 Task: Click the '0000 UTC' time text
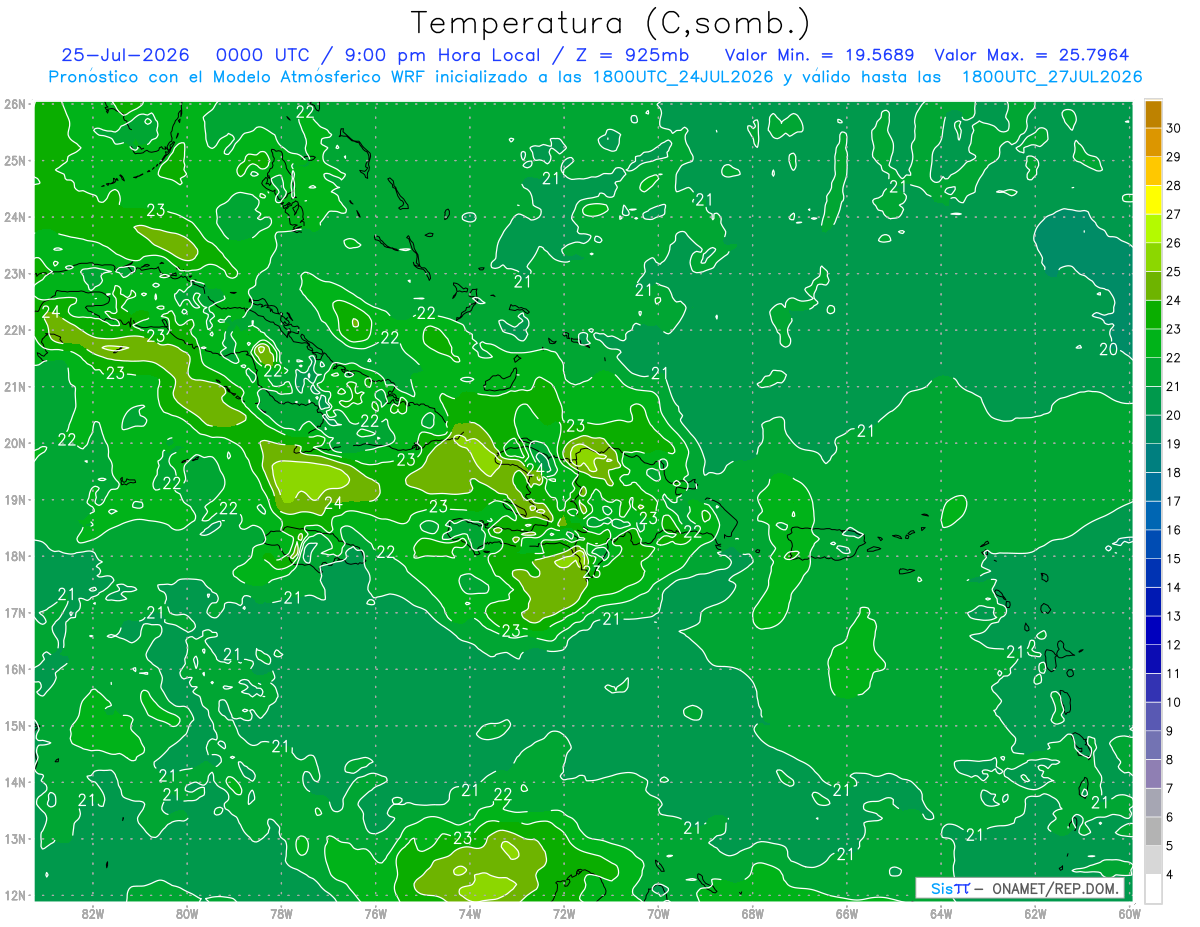click(264, 55)
